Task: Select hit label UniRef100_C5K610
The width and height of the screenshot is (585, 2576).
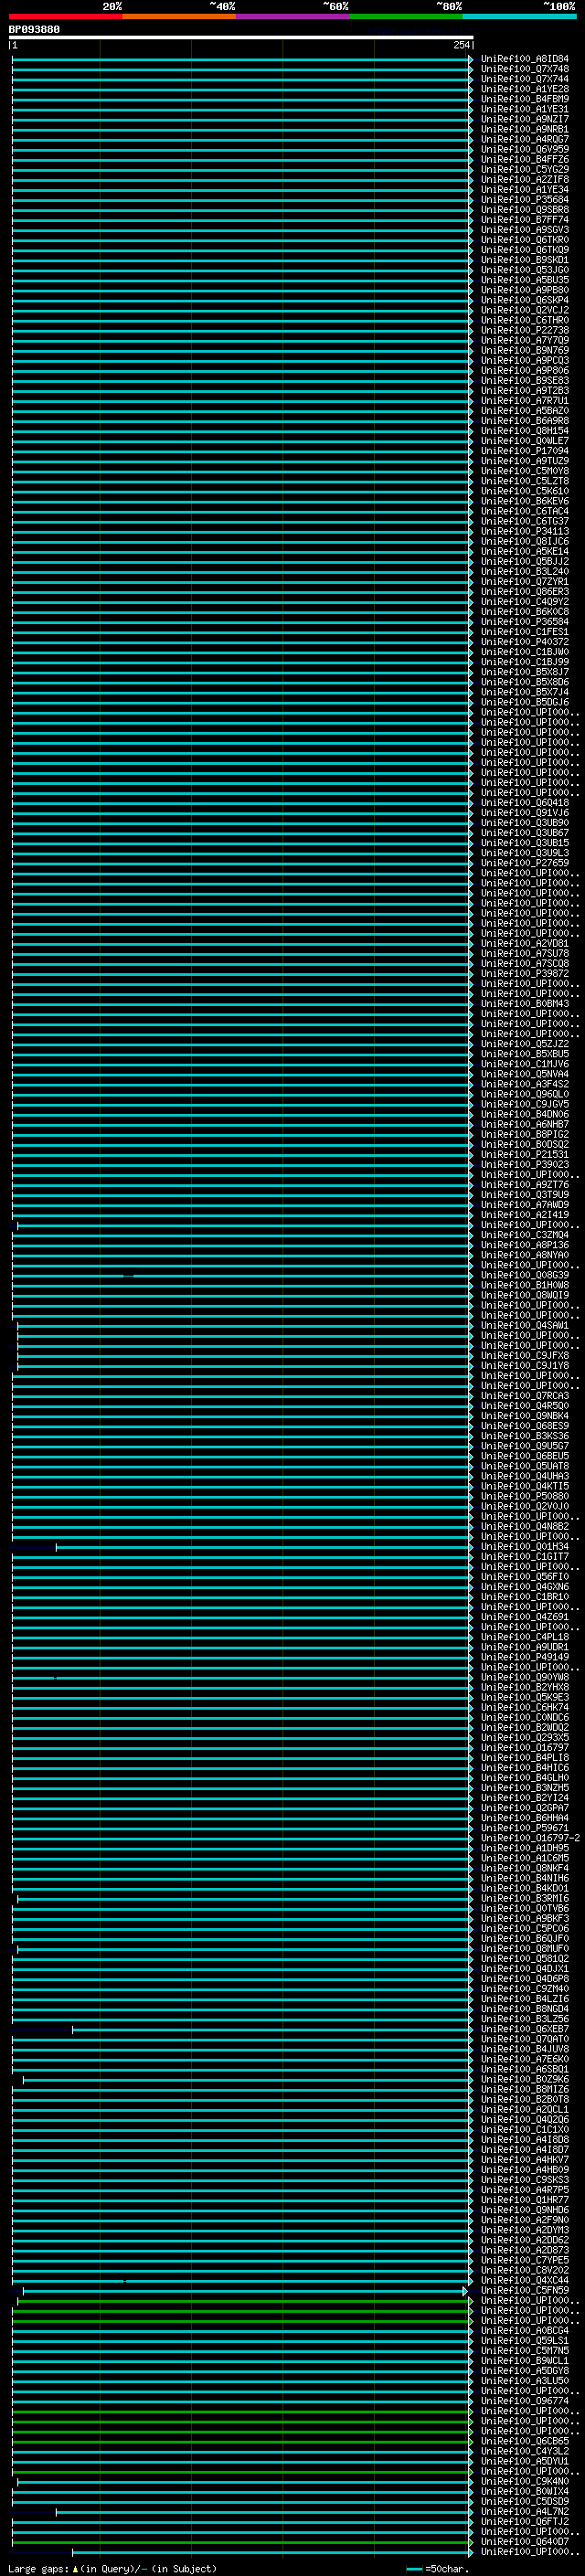Action: coord(524,491)
